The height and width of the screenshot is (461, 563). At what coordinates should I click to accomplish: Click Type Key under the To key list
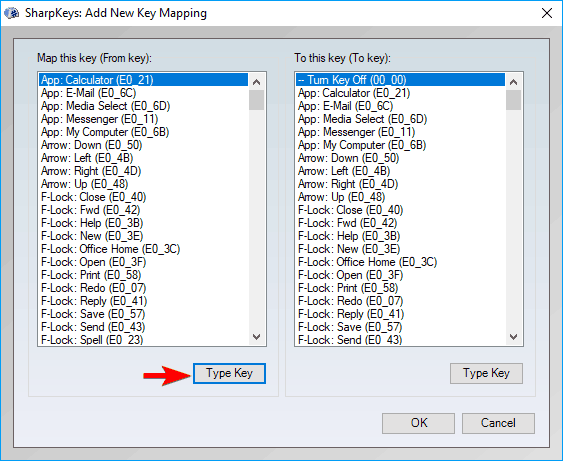coord(486,373)
